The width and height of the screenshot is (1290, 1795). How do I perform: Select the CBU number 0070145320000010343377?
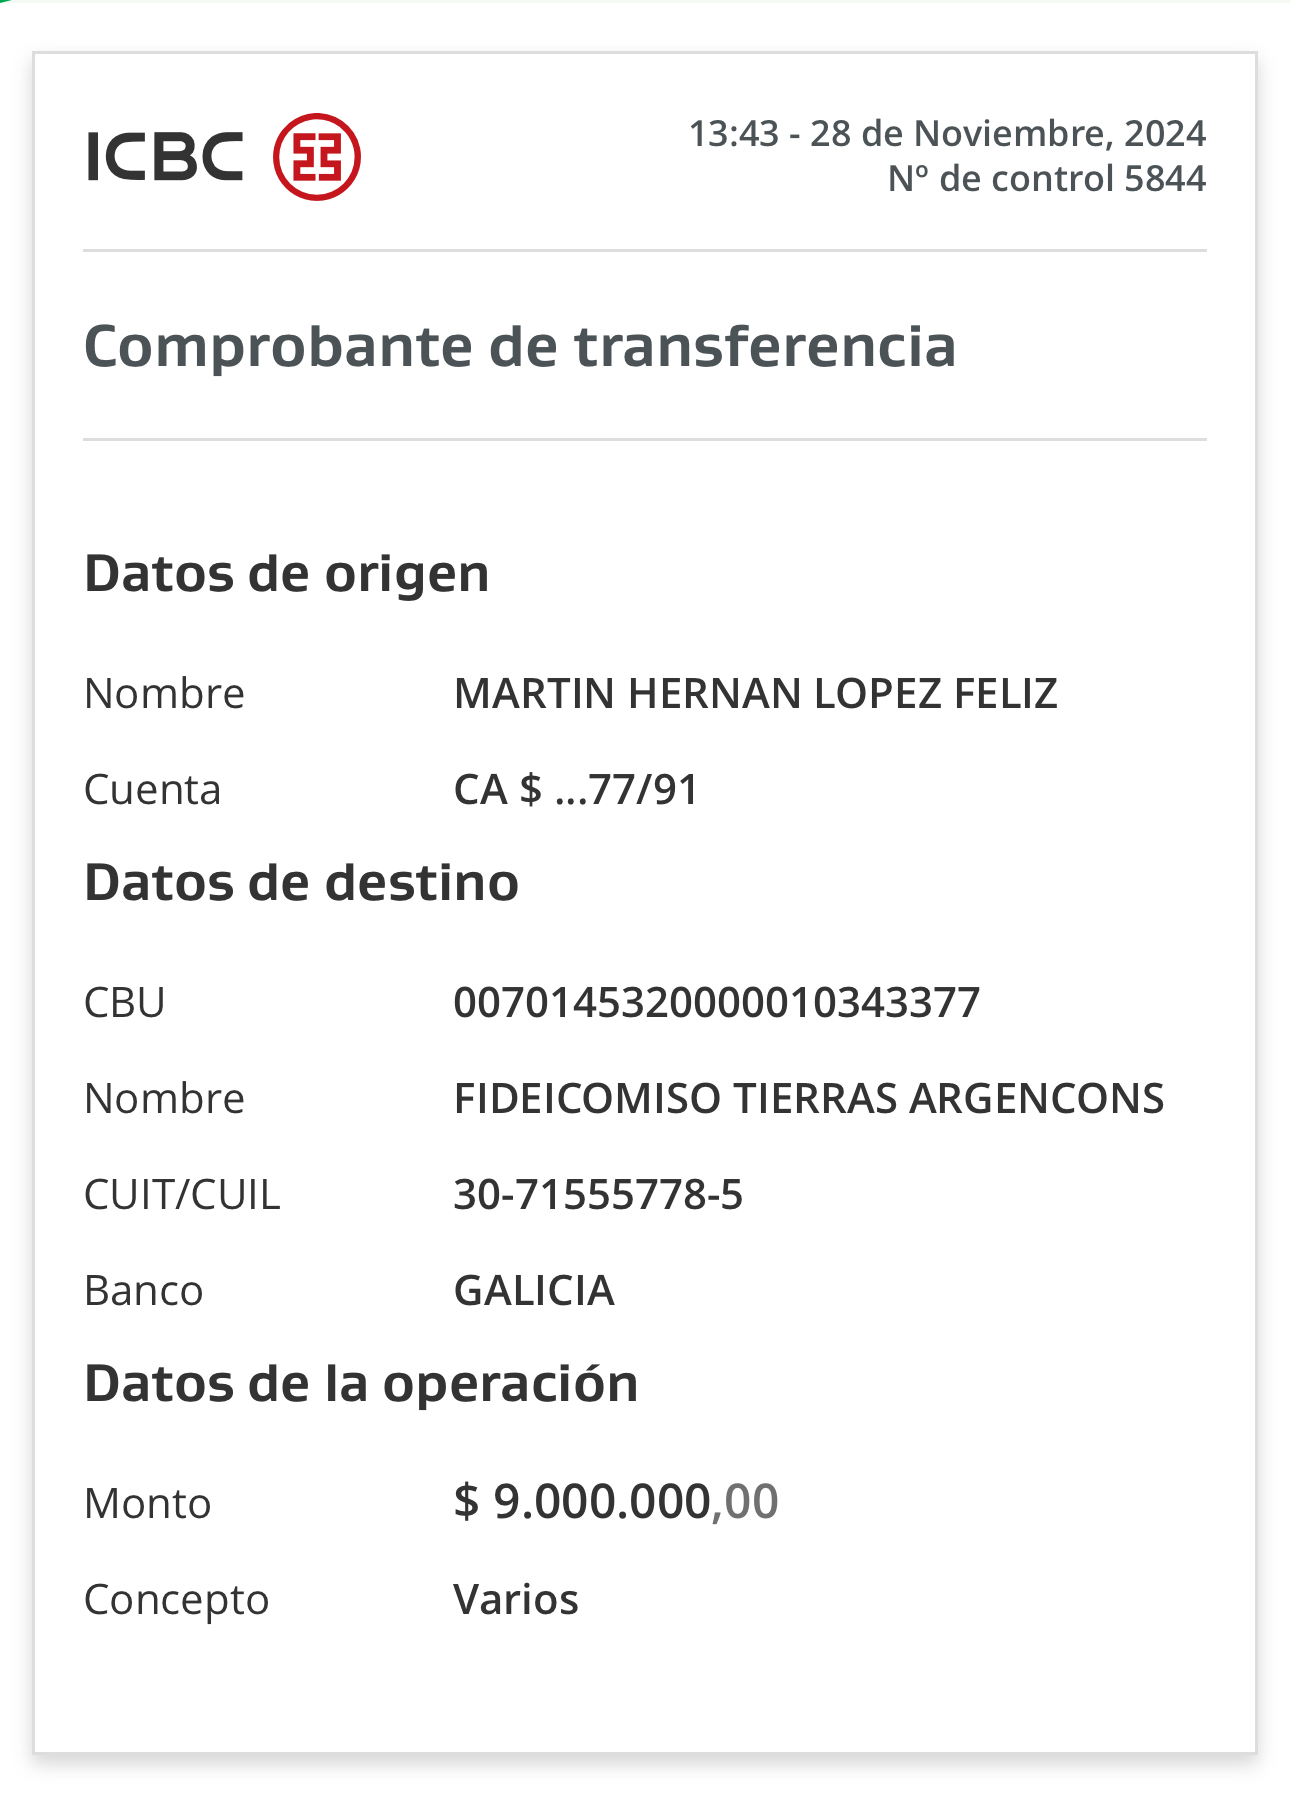[x=717, y=1002]
